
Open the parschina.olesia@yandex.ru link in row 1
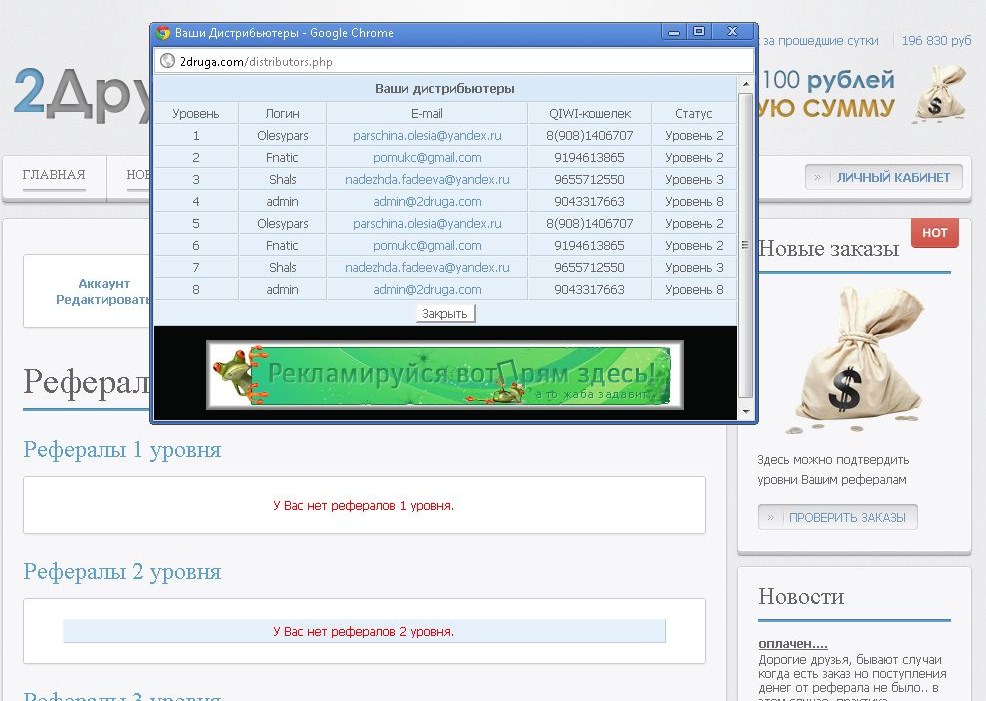[427, 135]
